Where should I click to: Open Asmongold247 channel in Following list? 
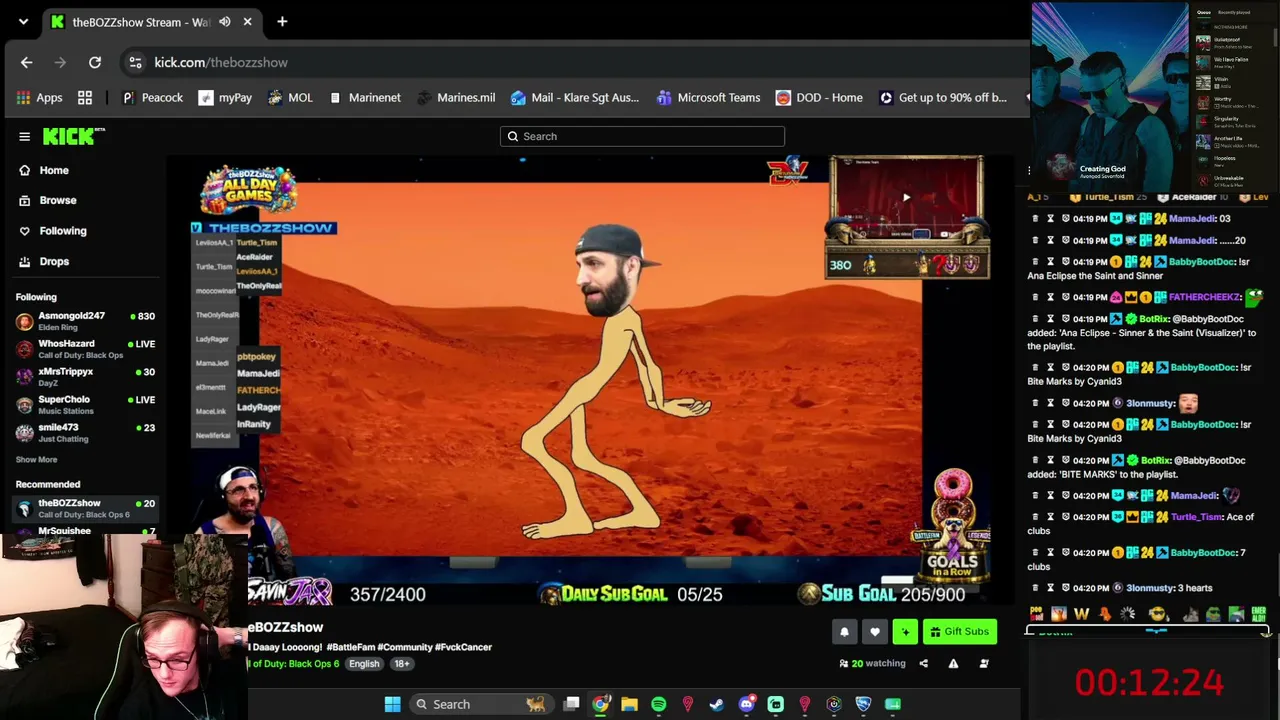pyautogui.click(x=85, y=321)
